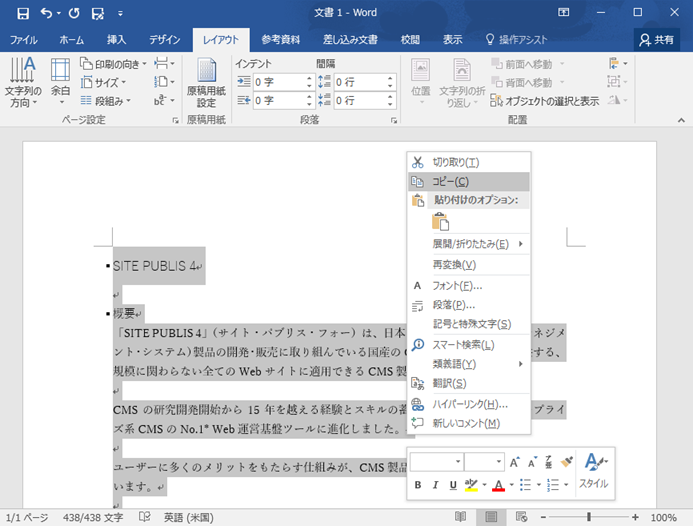Click spacing before stepper arrows

click(x=390, y=82)
